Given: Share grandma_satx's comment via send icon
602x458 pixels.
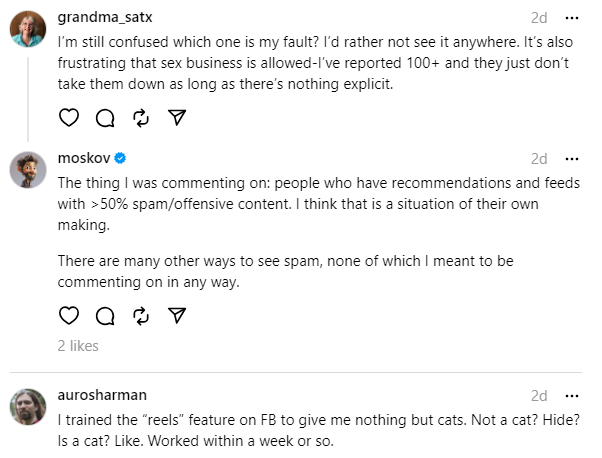Looking at the screenshot, I should (177, 118).
